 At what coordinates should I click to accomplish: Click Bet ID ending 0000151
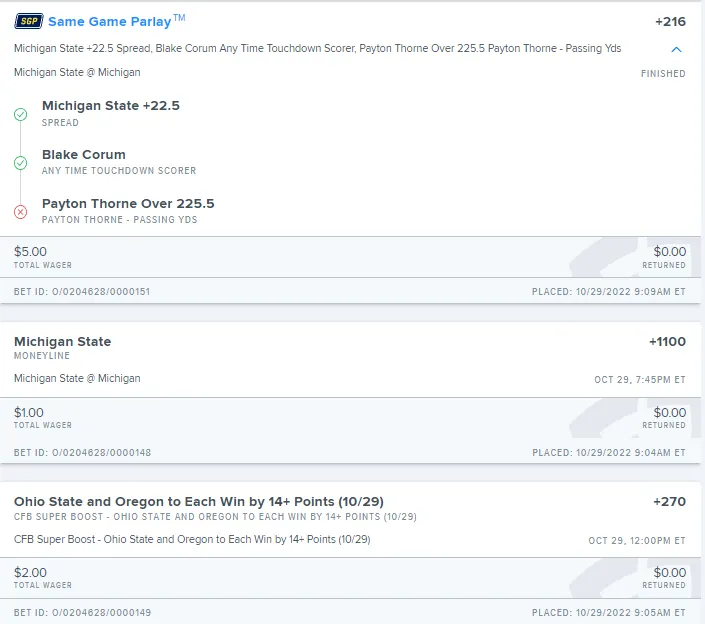click(x=82, y=292)
